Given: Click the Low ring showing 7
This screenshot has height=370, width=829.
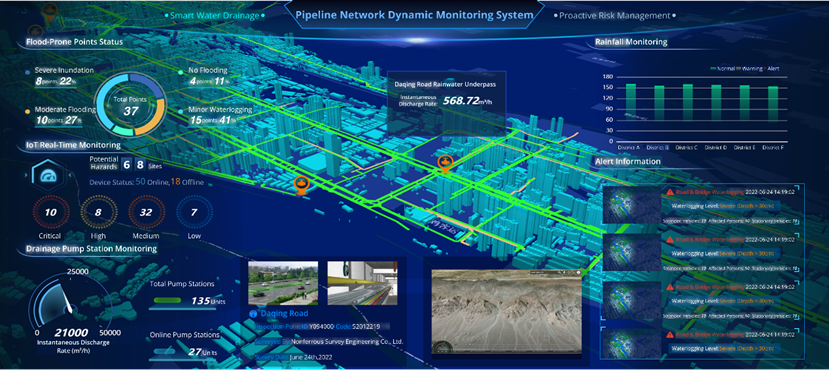Looking at the screenshot, I should click(x=194, y=212).
